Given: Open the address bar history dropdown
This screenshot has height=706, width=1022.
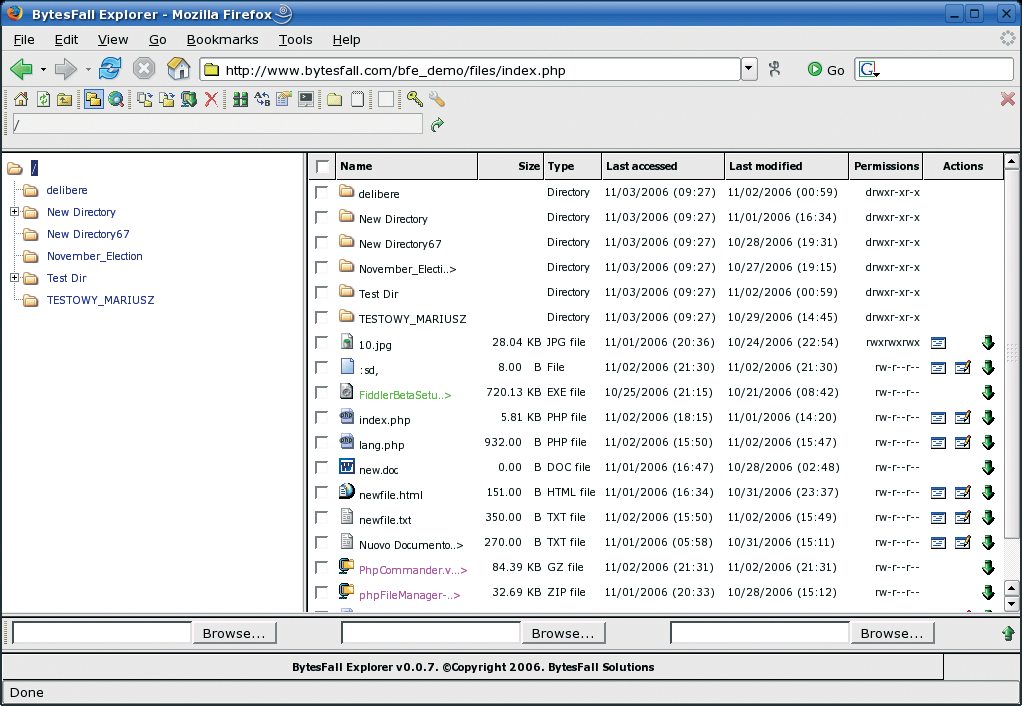Looking at the screenshot, I should click(749, 68).
